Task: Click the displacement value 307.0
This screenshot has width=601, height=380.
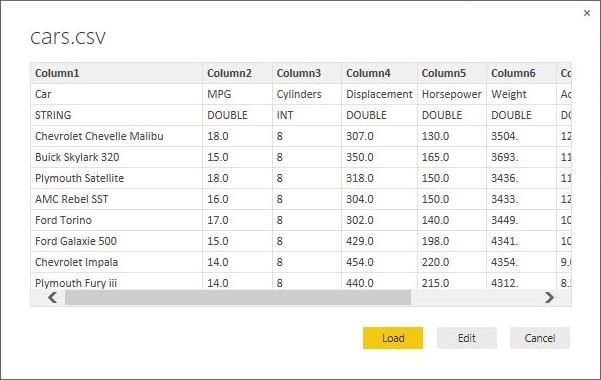Action: point(379,136)
